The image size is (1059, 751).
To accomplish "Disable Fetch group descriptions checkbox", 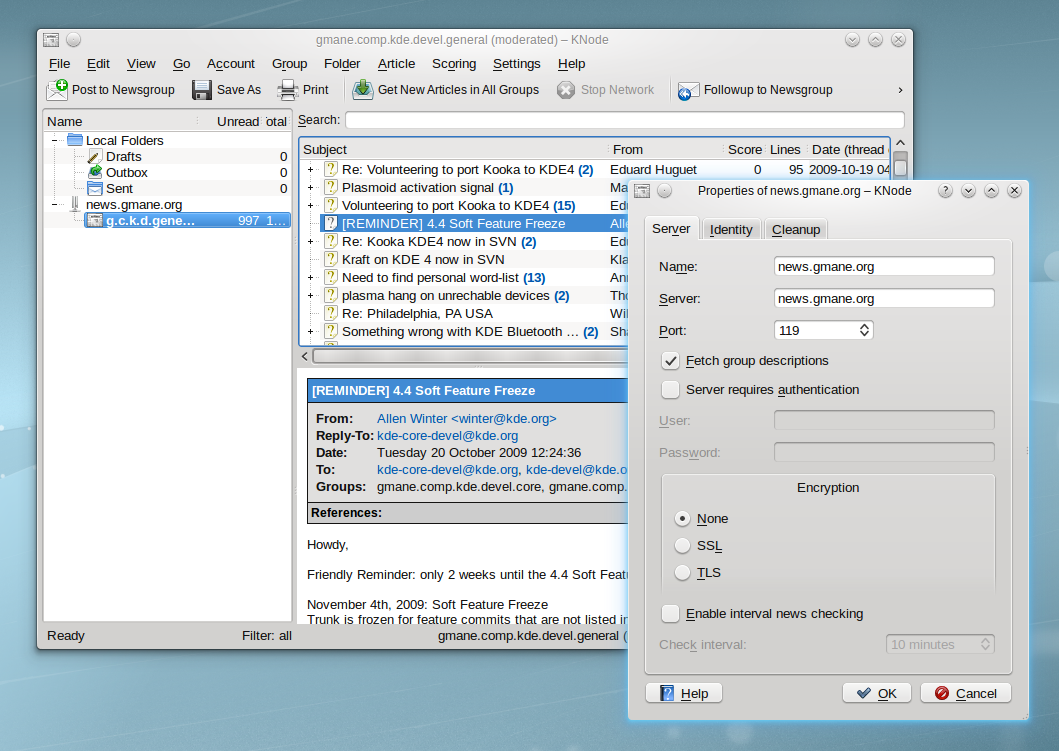I will 671,361.
